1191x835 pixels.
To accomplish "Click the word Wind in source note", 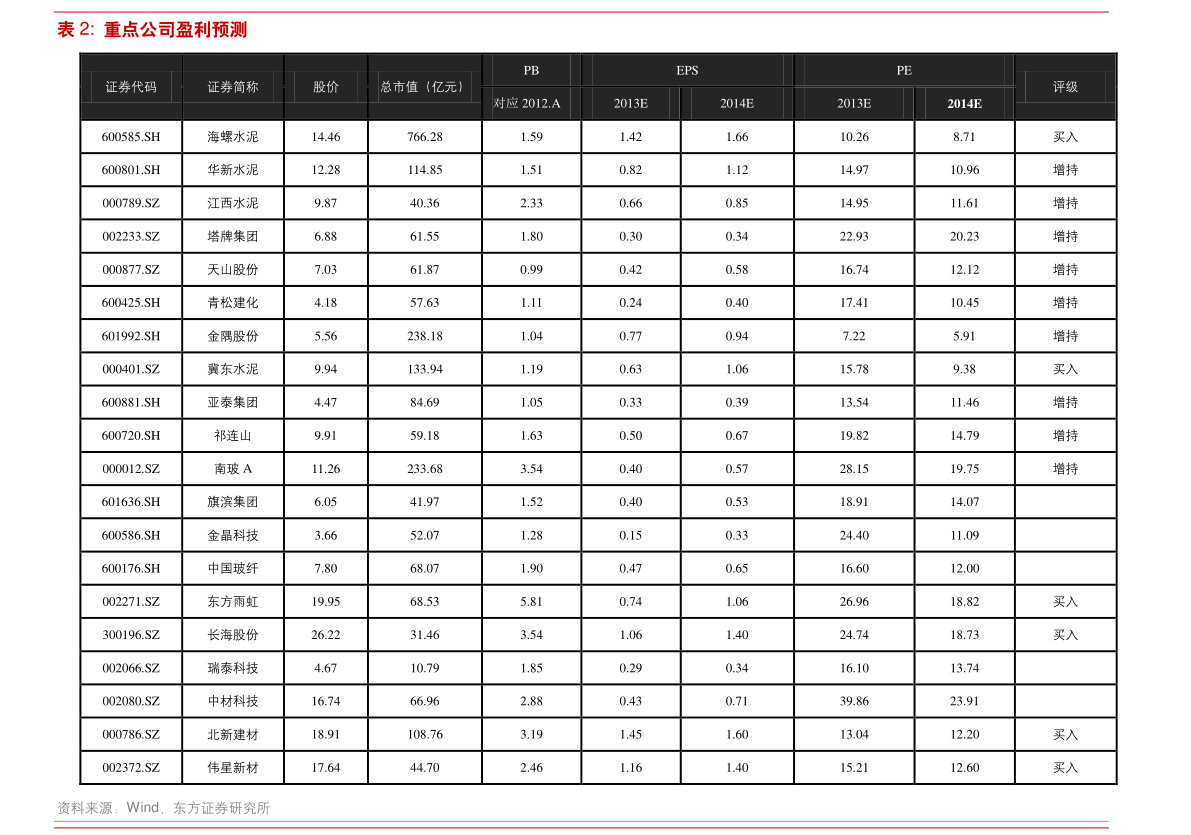I will coord(143,807).
